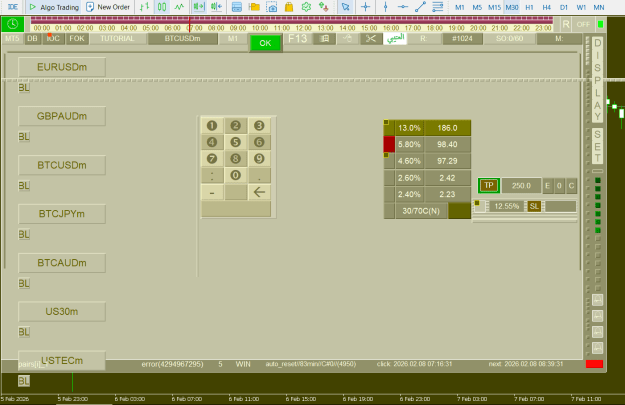Select the D1 timeframe
Viewport: 625px width, 405px height.
coord(564,7)
